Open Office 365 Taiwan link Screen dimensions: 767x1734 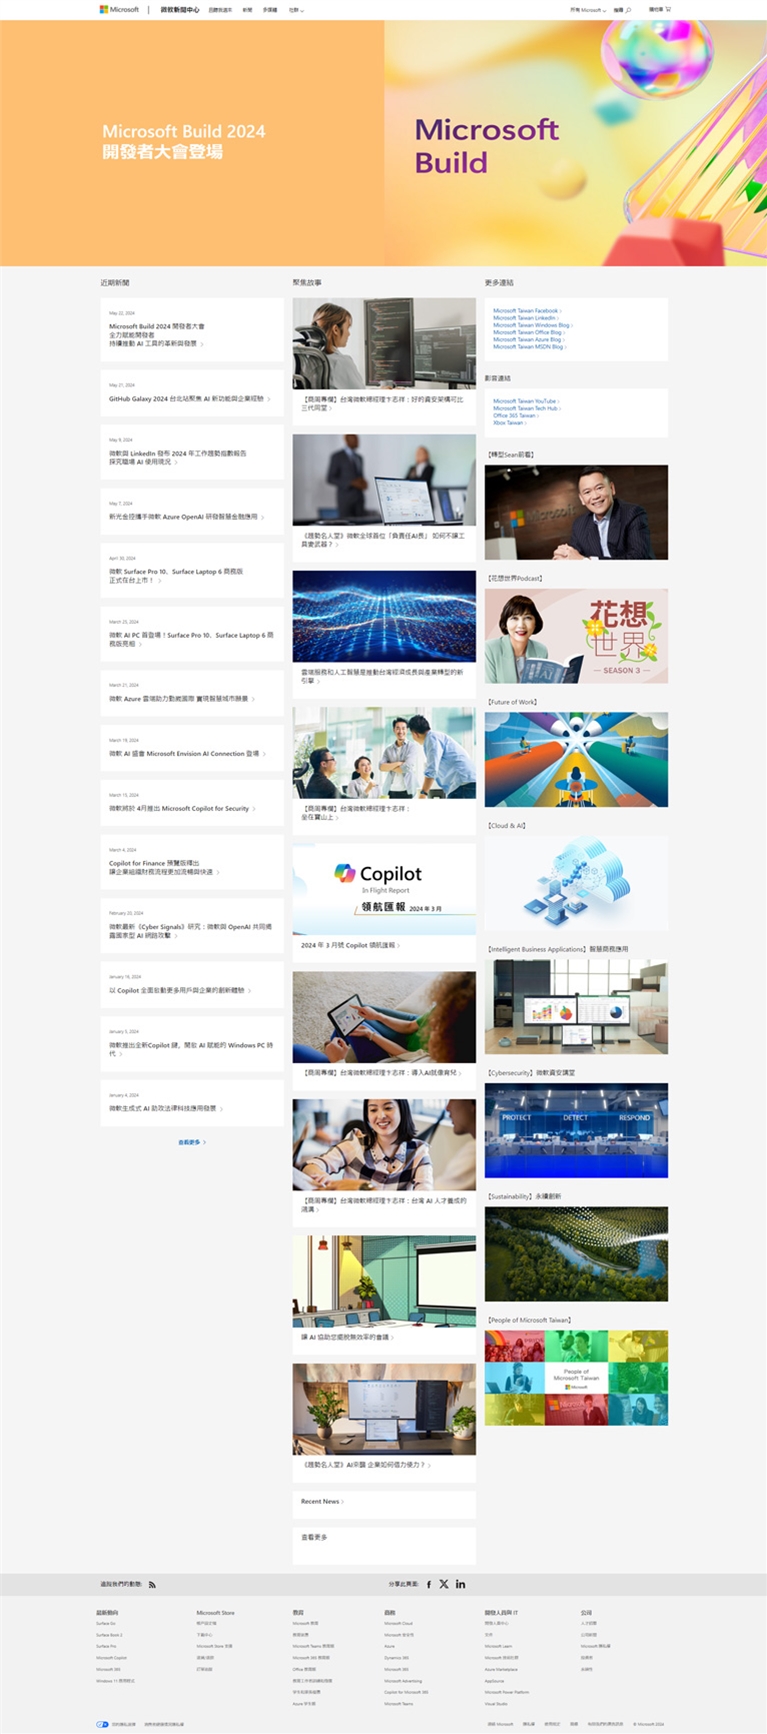[516, 415]
